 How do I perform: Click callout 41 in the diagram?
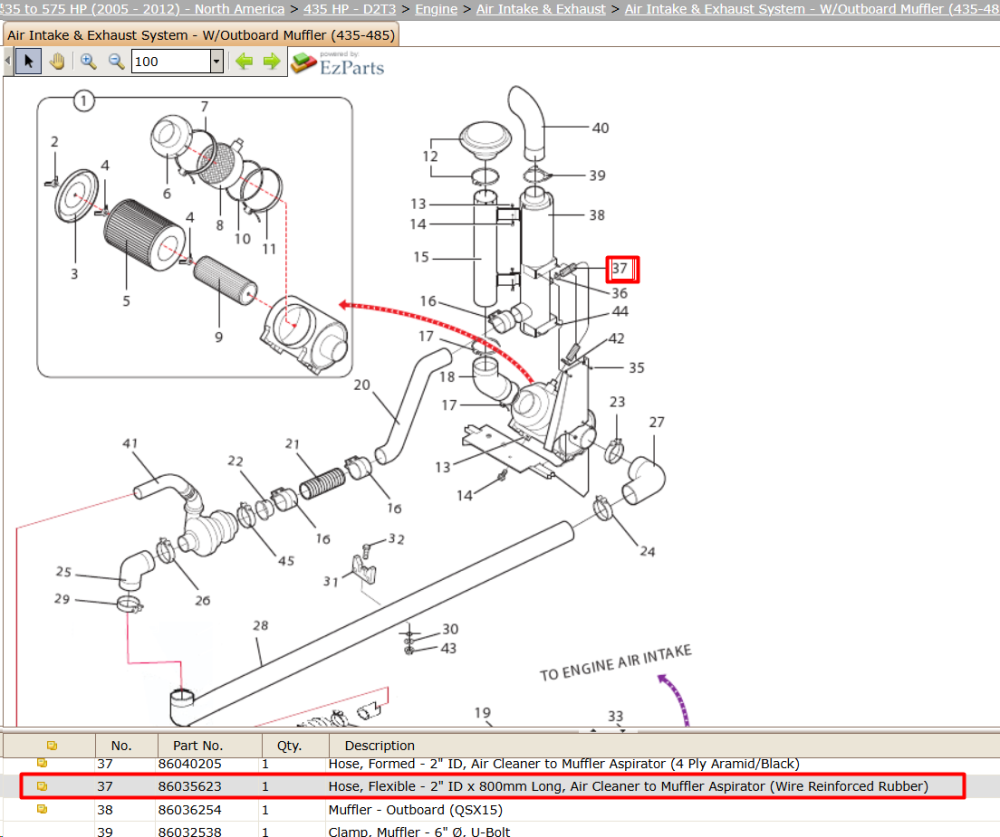(x=130, y=443)
